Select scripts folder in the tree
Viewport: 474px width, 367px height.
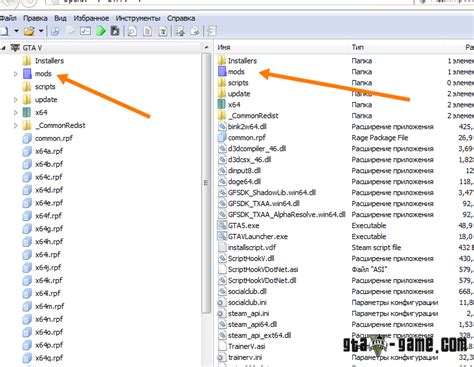tap(45, 87)
